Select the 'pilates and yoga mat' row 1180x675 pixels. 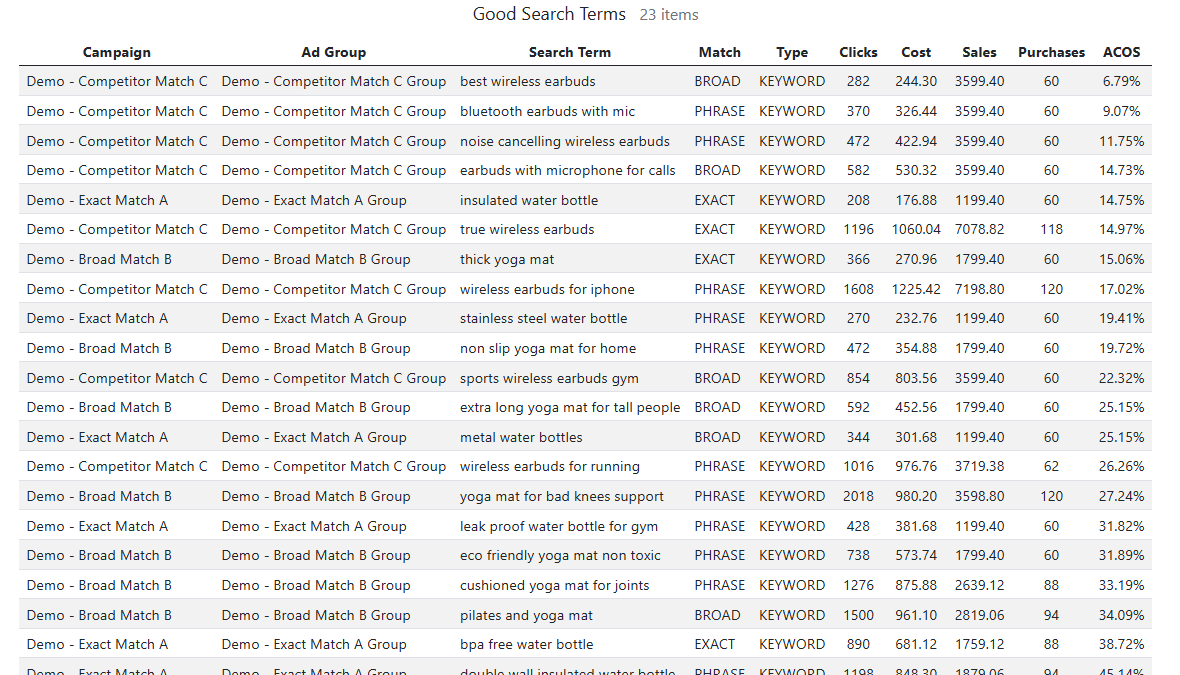(527, 614)
